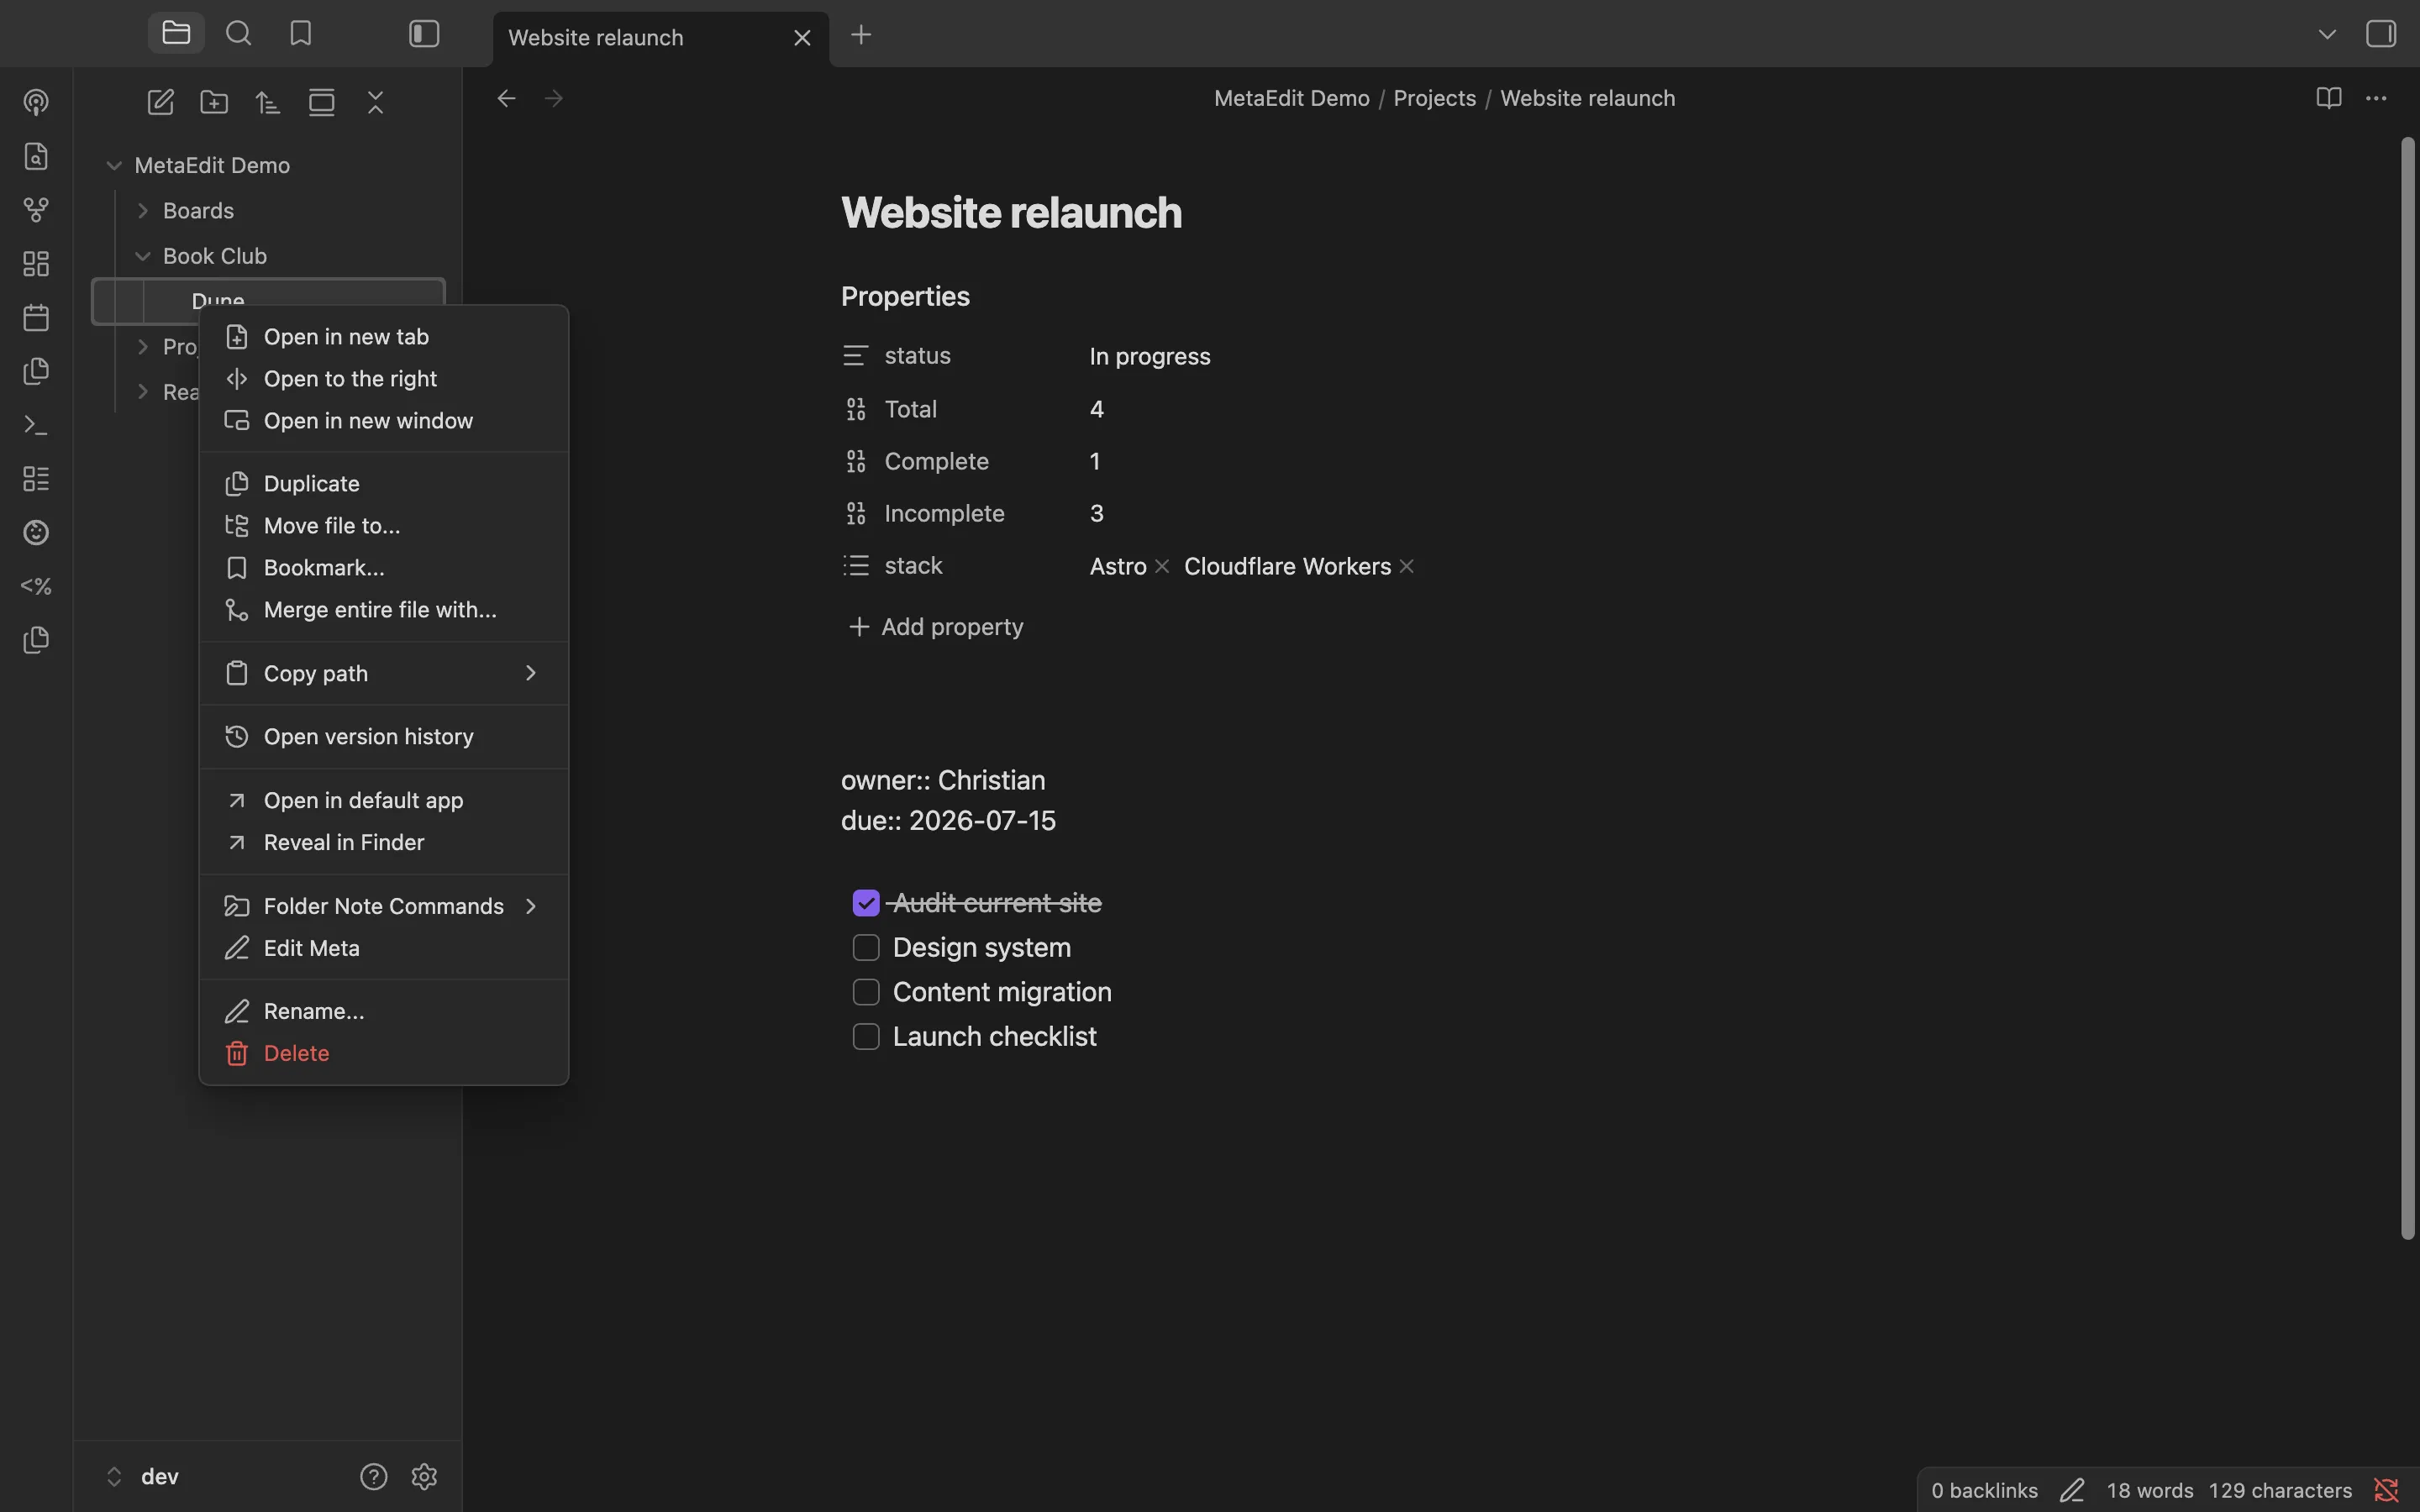Click the top podcast-style ribbon icon
2420x1512 pixels.
pyautogui.click(x=36, y=102)
